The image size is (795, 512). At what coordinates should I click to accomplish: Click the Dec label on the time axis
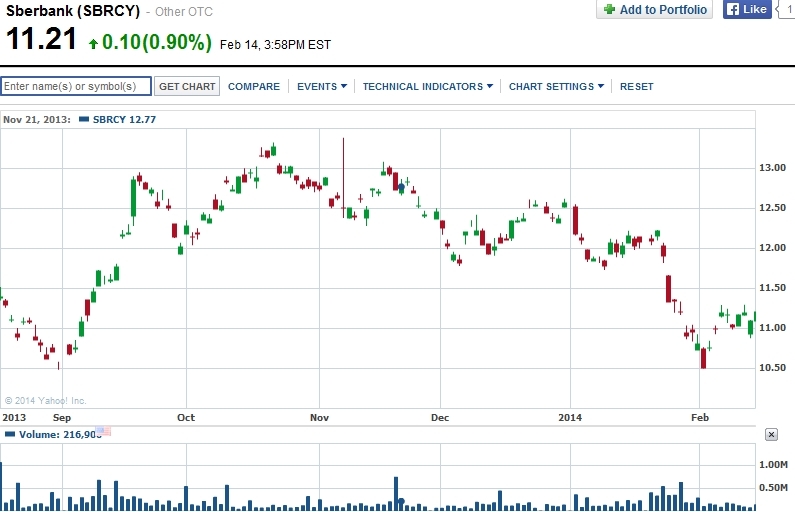tap(440, 417)
